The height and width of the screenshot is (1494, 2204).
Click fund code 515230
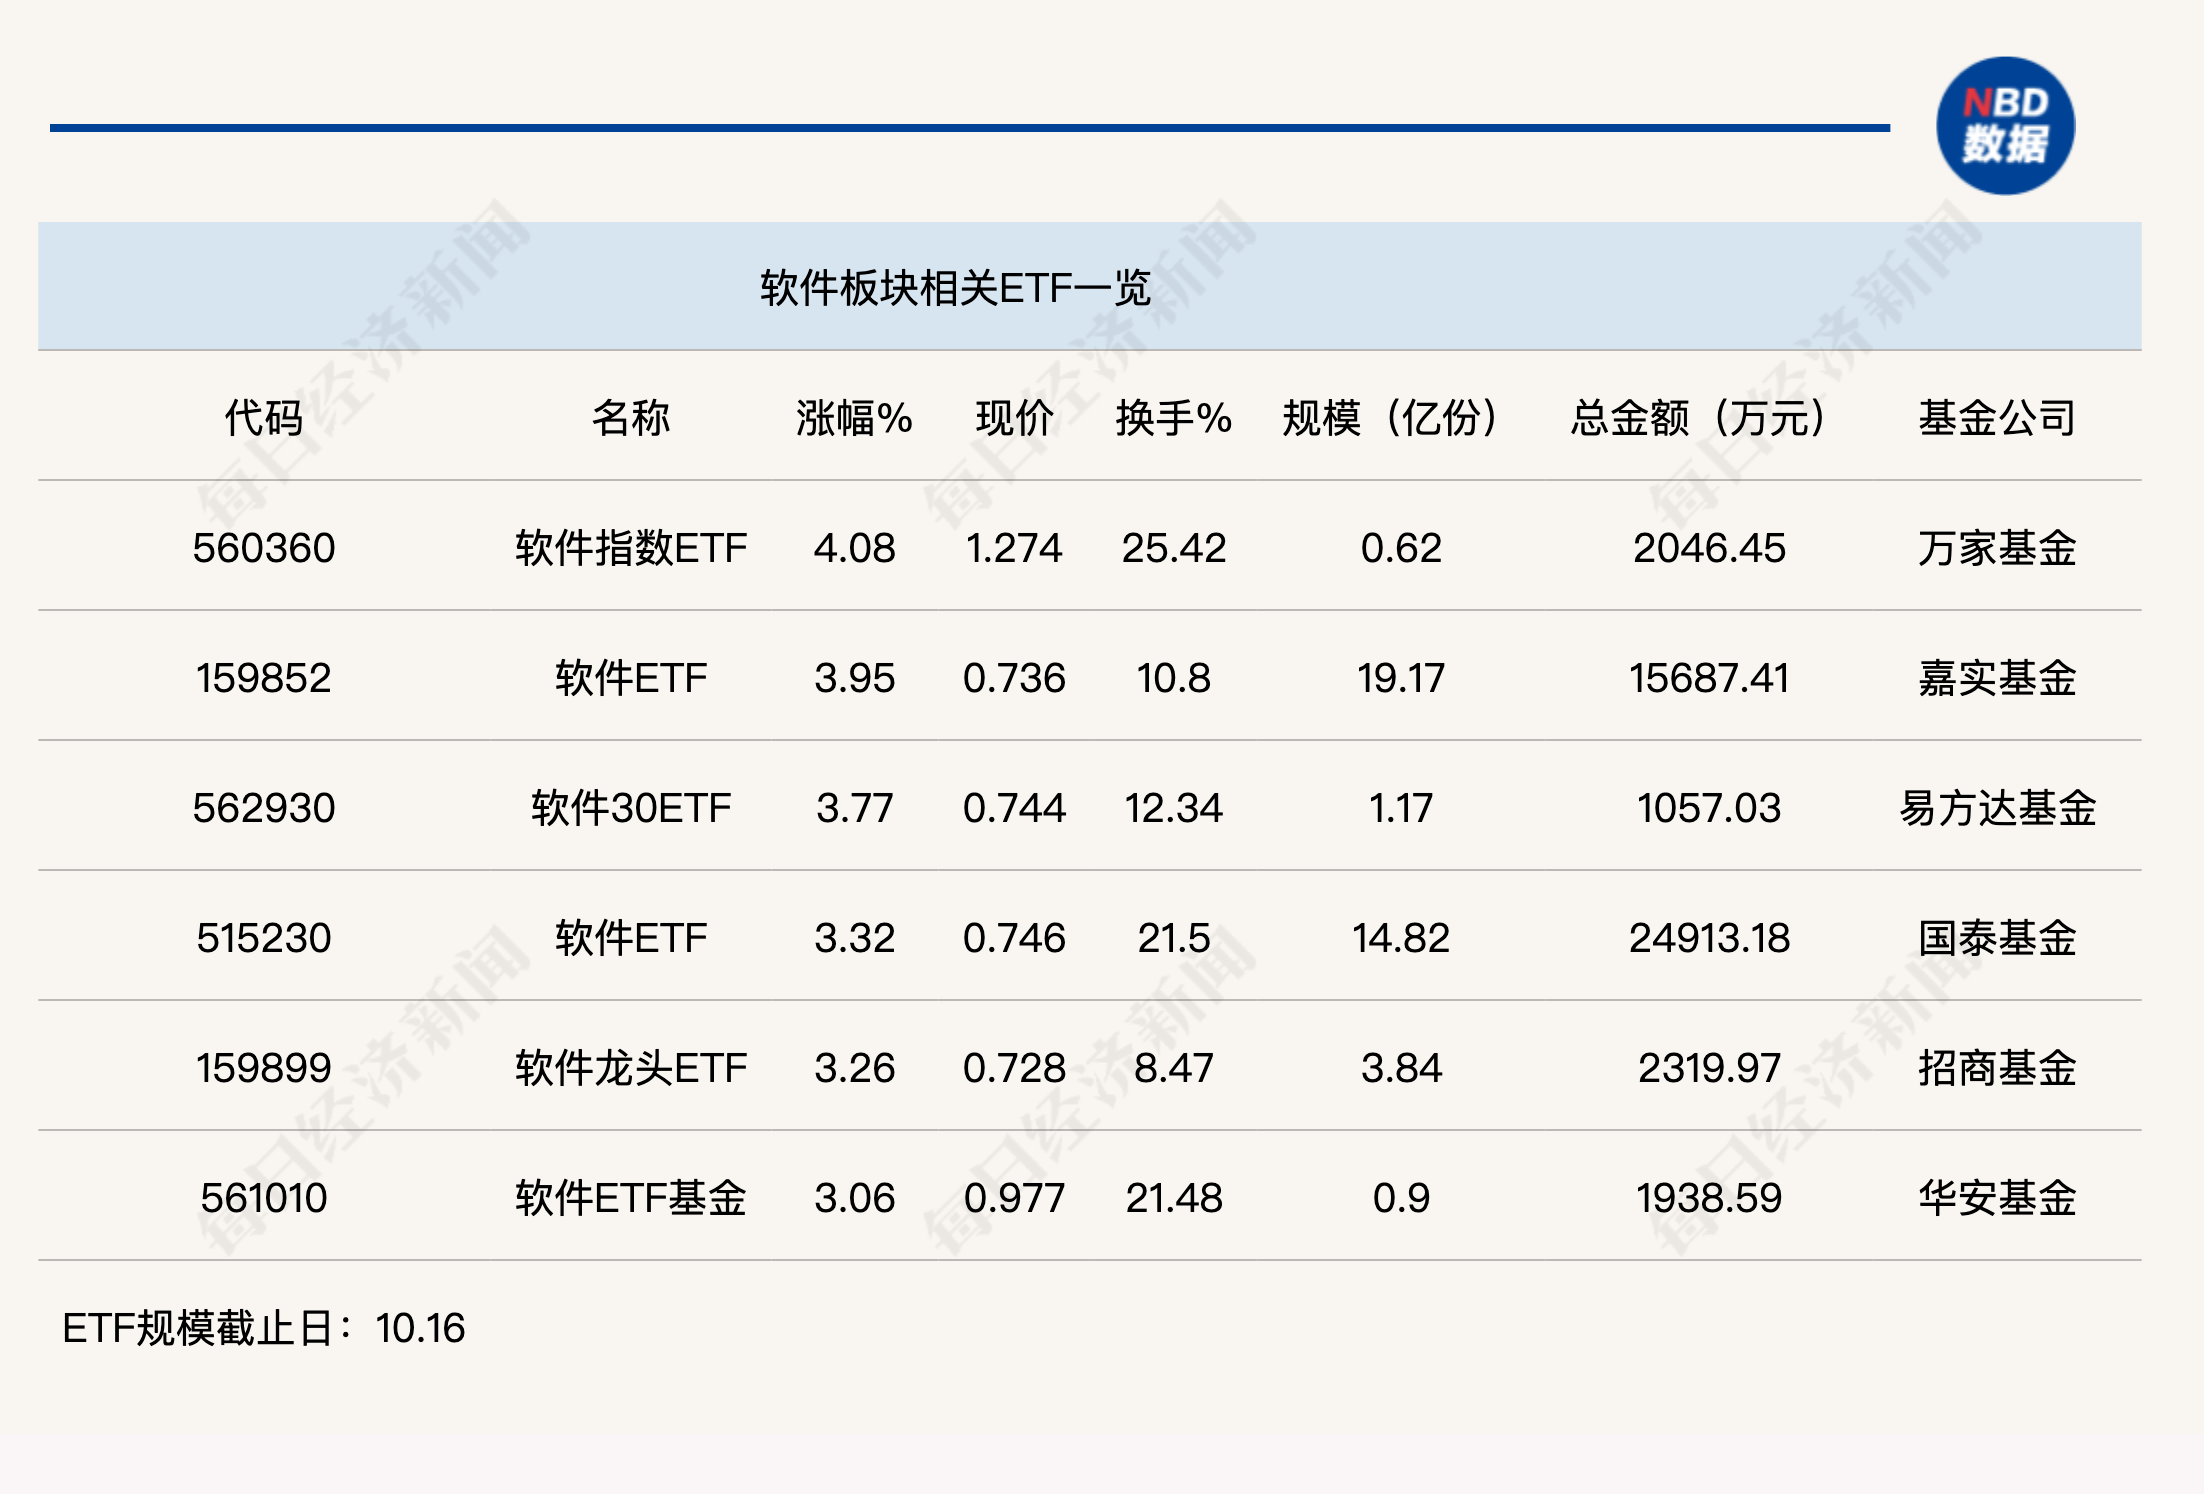click(x=263, y=938)
